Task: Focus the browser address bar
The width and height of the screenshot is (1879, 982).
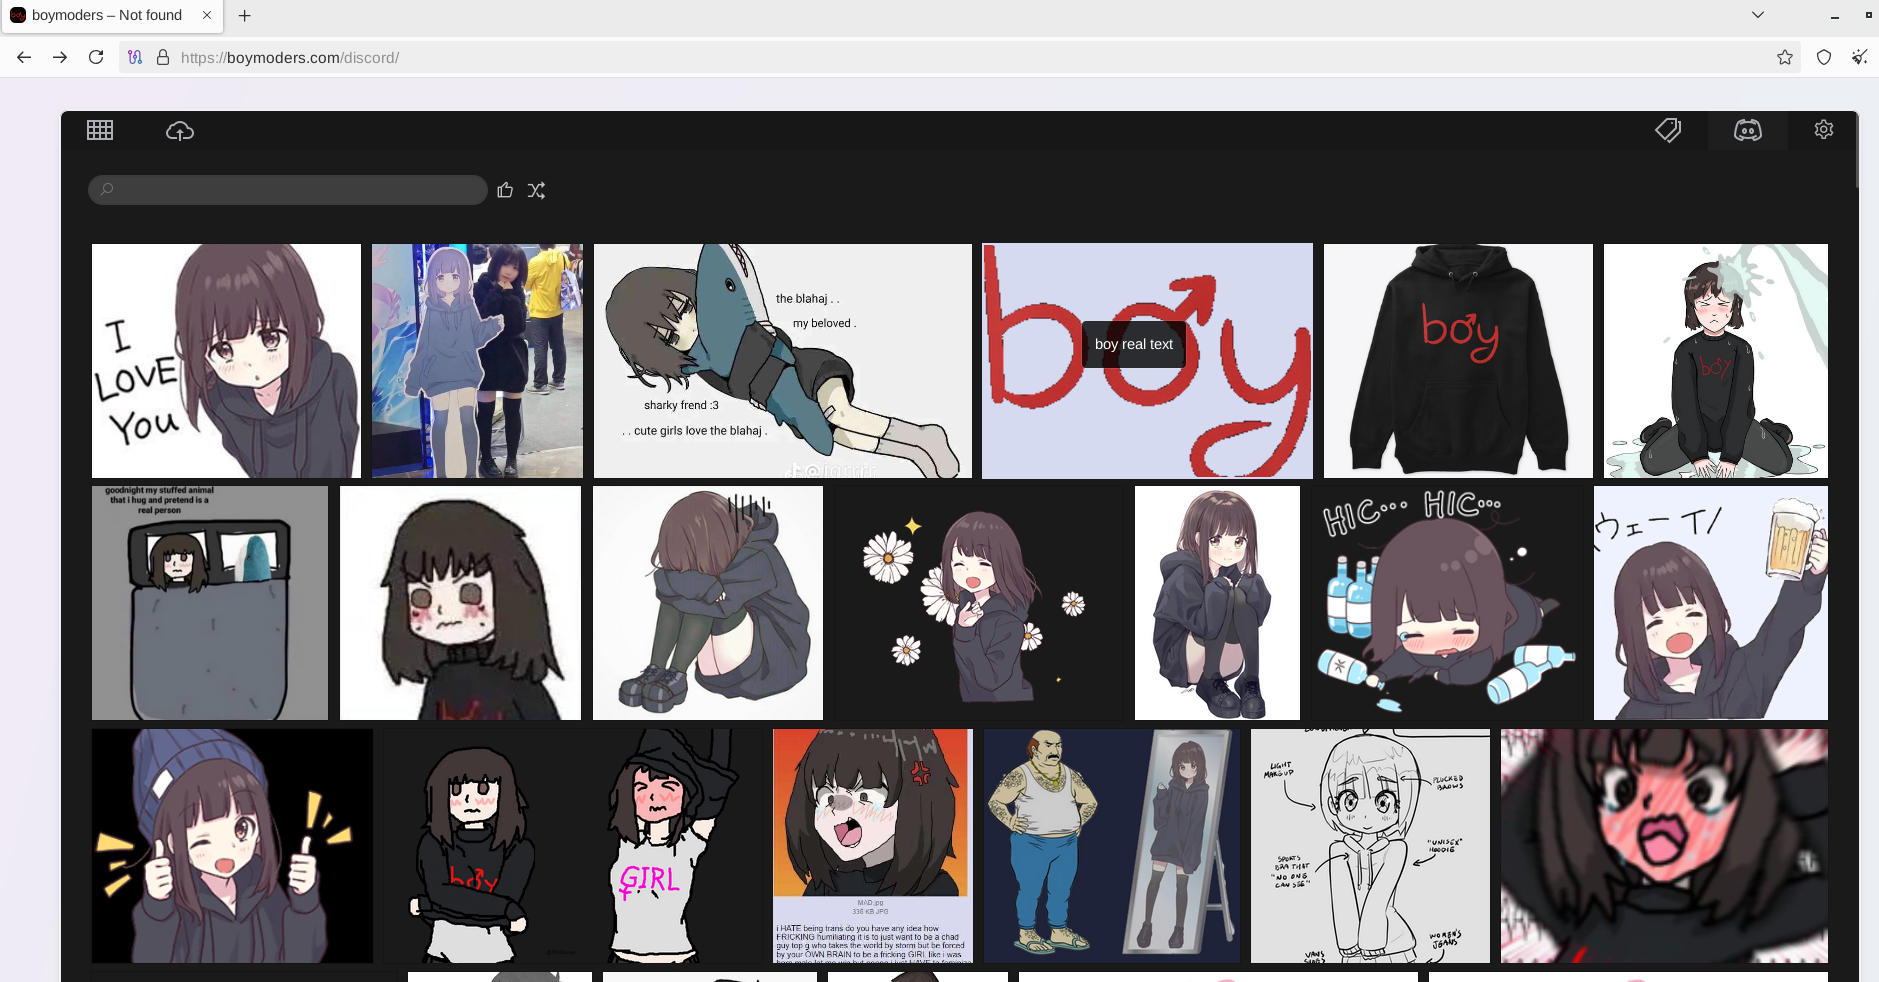Action: click(x=900, y=58)
